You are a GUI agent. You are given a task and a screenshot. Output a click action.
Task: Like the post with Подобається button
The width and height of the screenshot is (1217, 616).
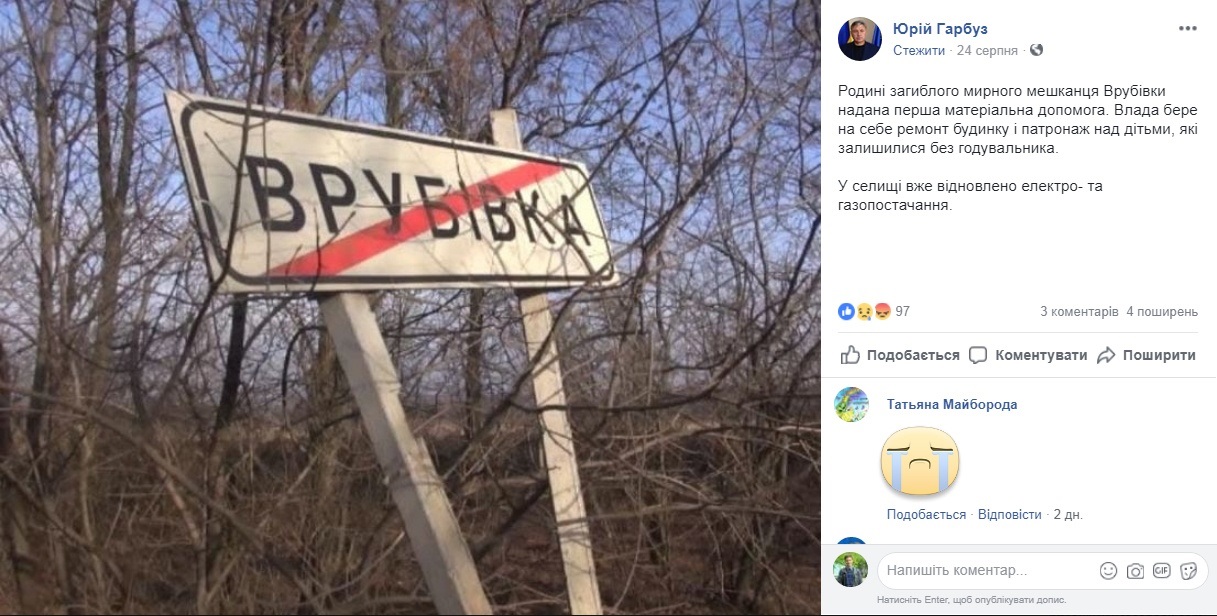(900, 355)
